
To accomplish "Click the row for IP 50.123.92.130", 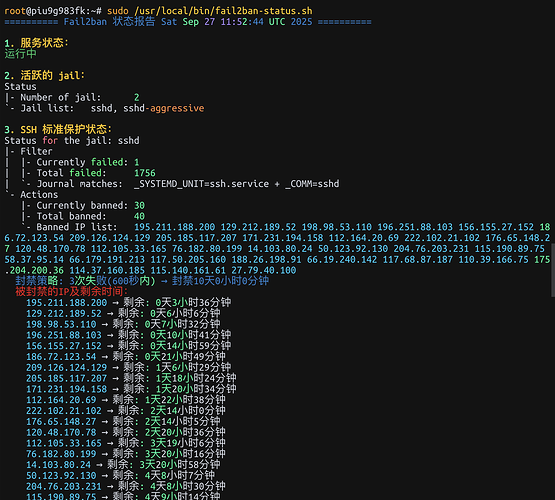I will (120, 476).
